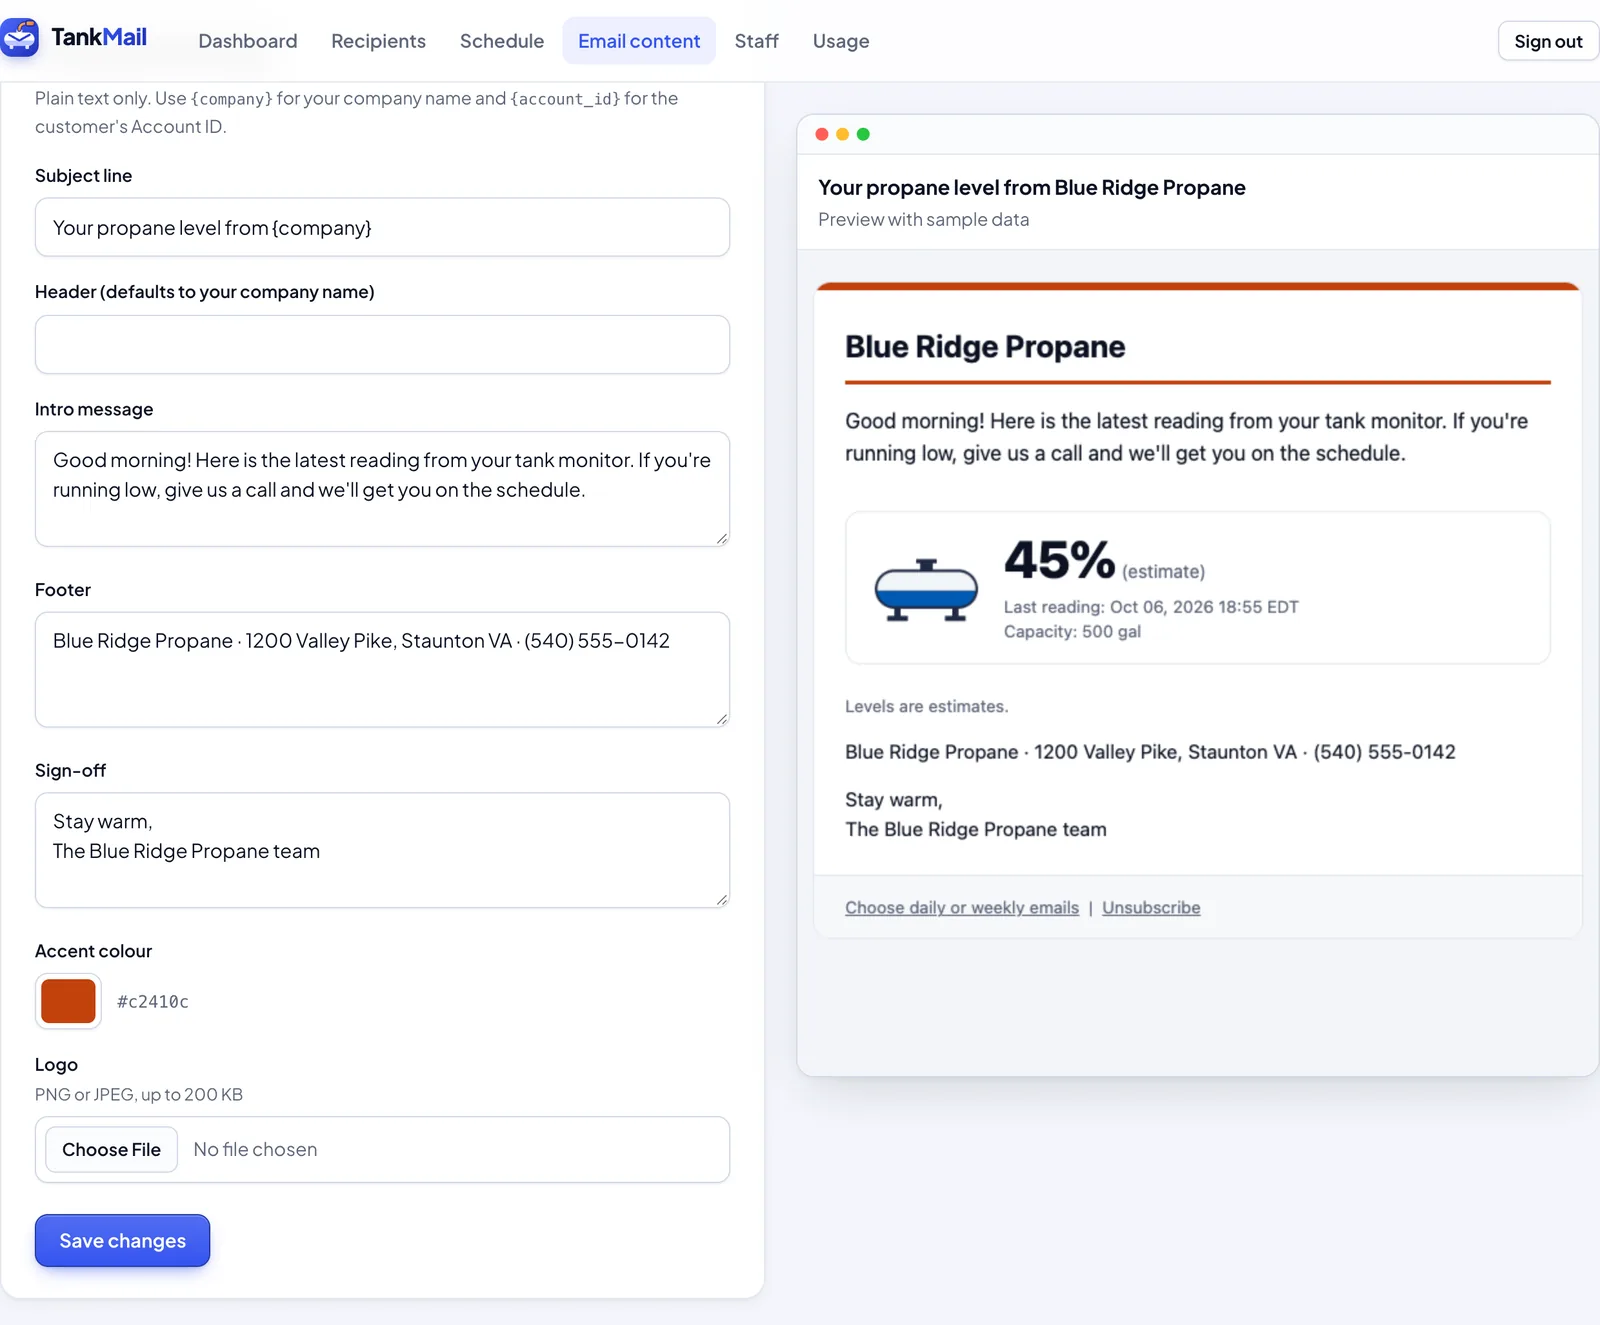The width and height of the screenshot is (1600, 1325).
Task: Grab the Intro message resize handle
Action: tap(722, 538)
